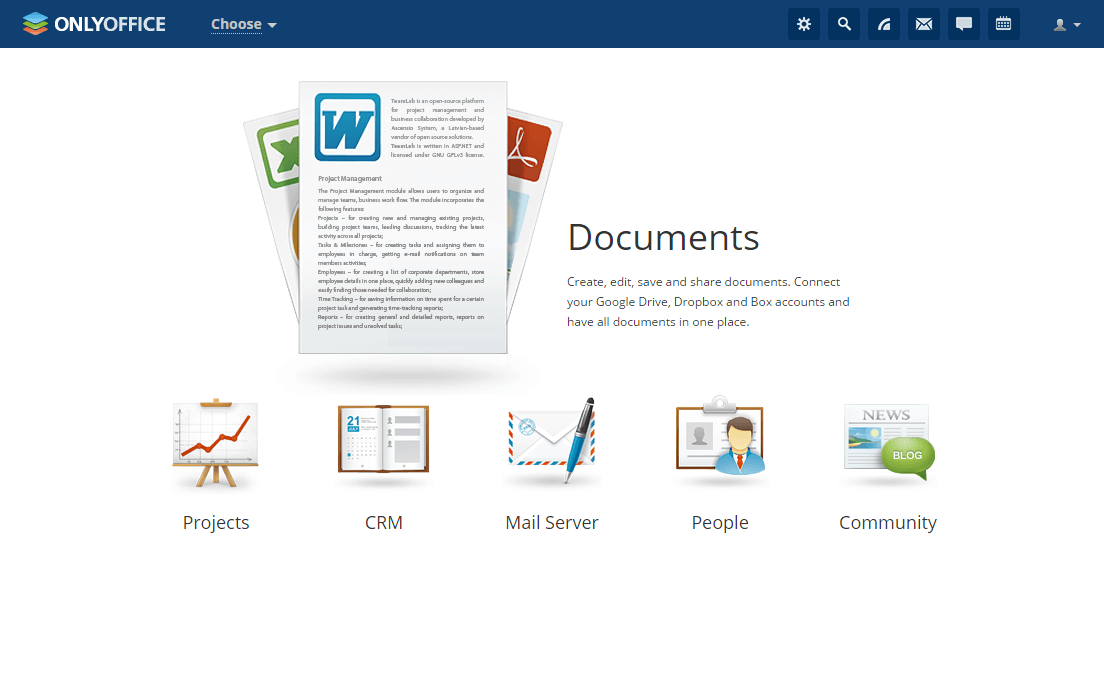Open the Talk chat bubble icon
Viewport: 1104px width, 678px height.
point(964,25)
